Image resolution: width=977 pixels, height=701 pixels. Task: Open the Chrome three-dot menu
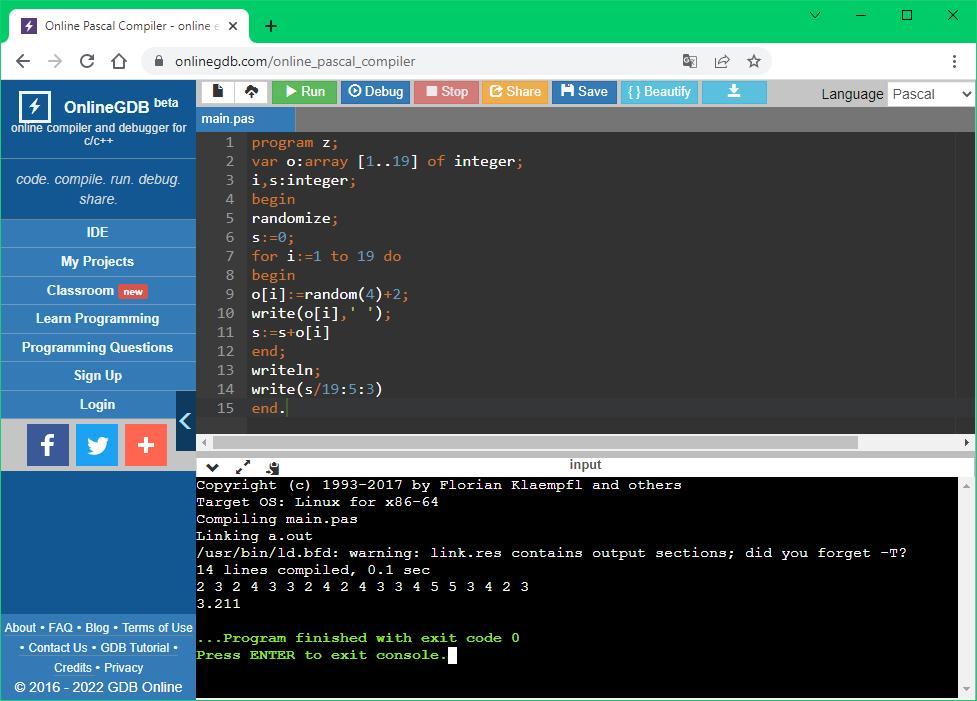[x=954, y=61]
